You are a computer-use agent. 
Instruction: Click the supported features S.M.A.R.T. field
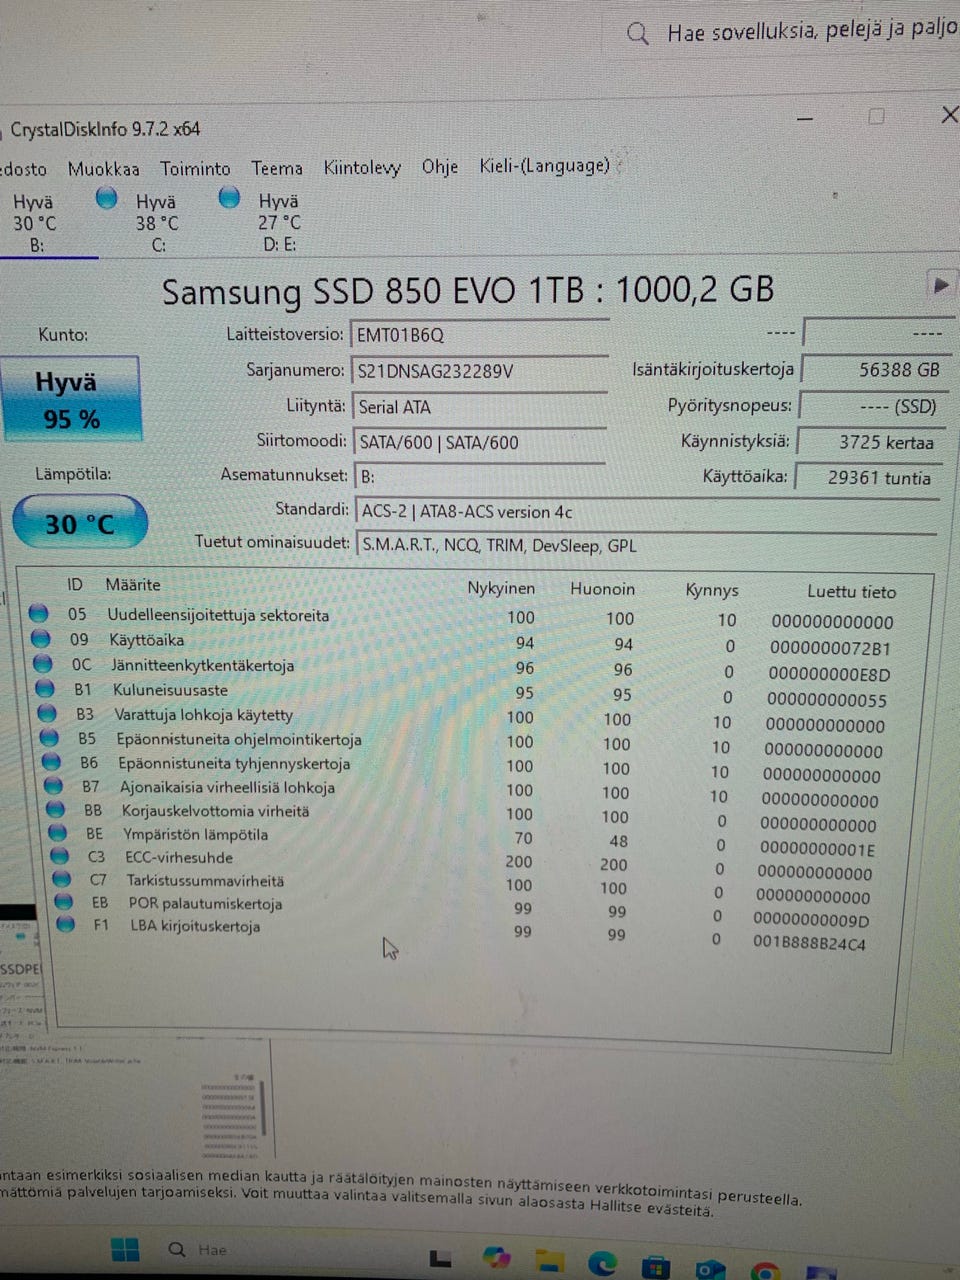(645, 545)
